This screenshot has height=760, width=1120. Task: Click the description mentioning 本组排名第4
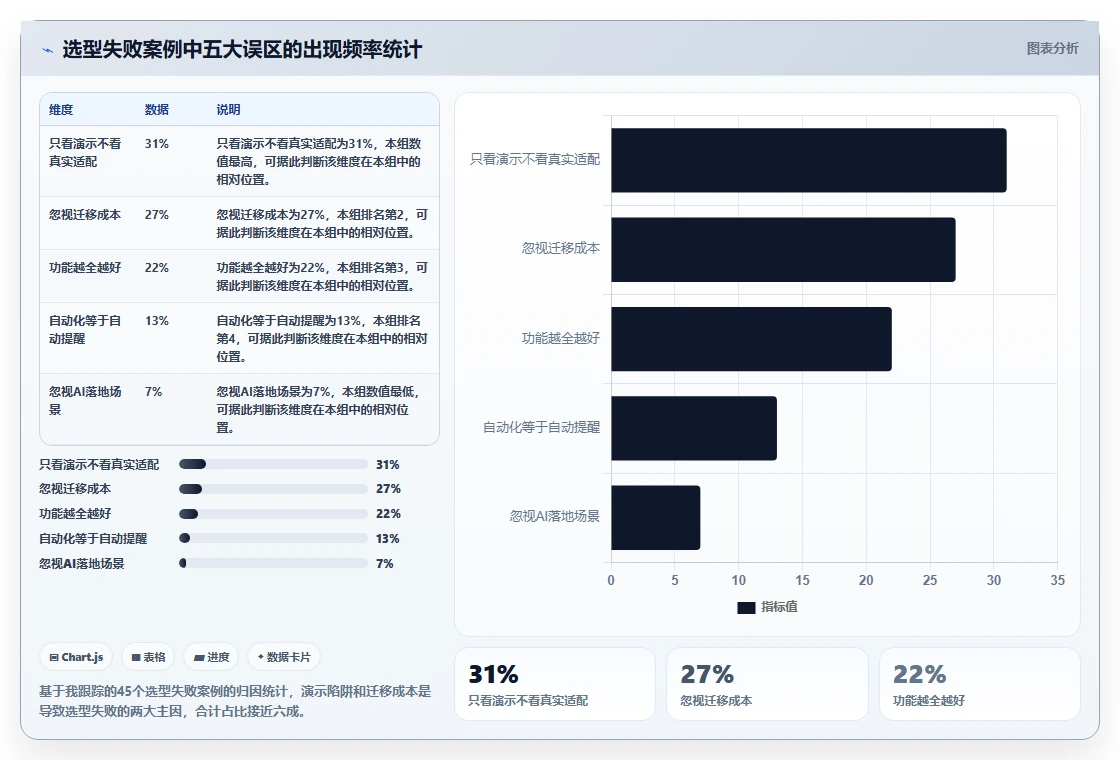tap(322, 339)
